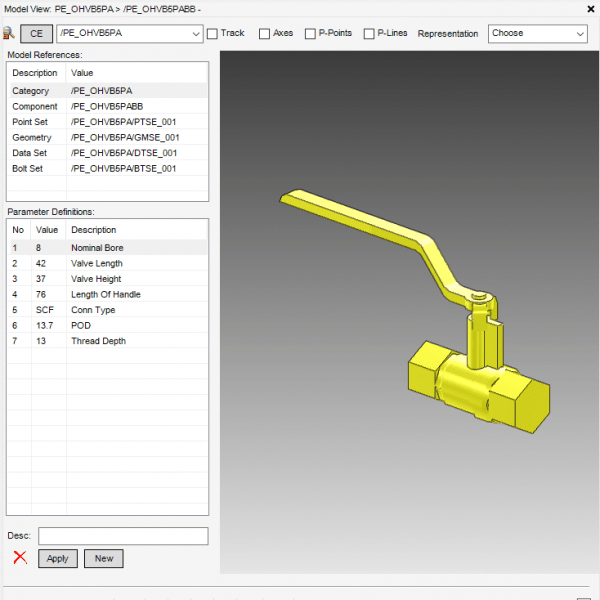Viewport: 600px width, 600px height.
Task: Click the Apply button
Action: coord(57,558)
